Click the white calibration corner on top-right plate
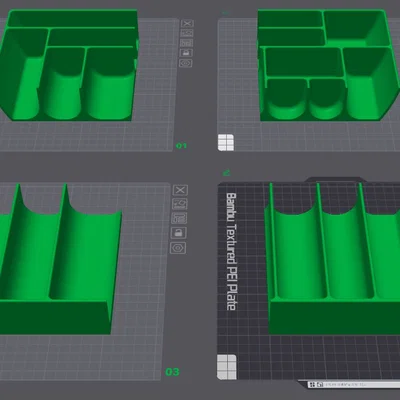This screenshot has width=400, height=400. (x=226, y=143)
